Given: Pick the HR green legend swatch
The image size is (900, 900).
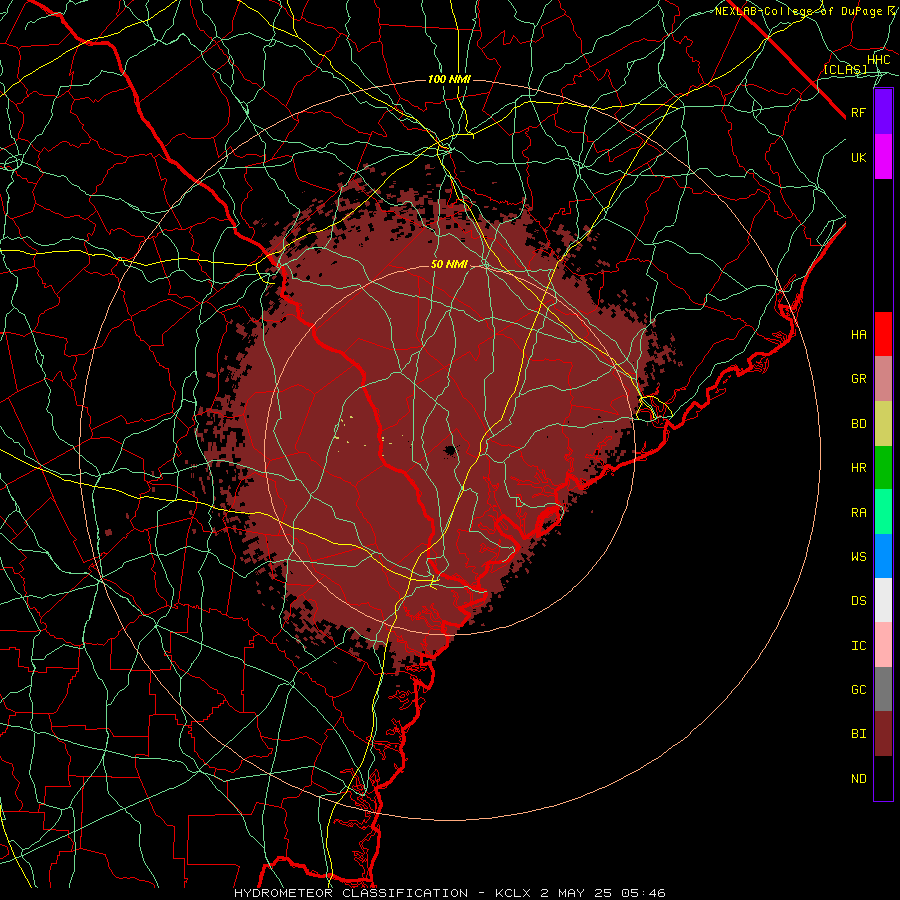Looking at the screenshot, I should point(883,467).
